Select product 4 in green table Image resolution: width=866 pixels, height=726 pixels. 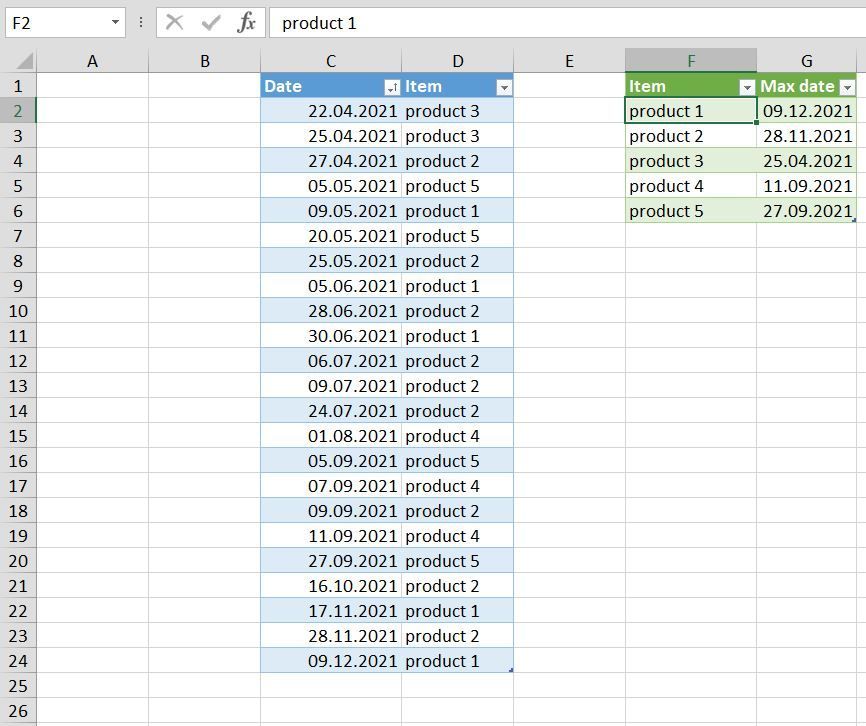coord(691,186)
